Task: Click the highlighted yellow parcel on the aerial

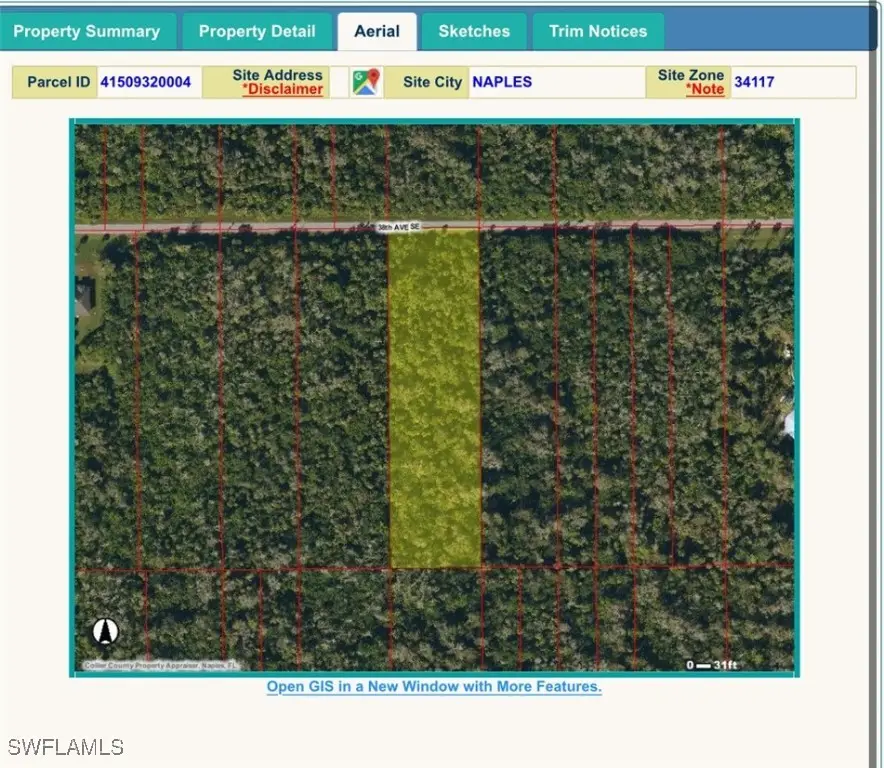Action: click(437, 400)
